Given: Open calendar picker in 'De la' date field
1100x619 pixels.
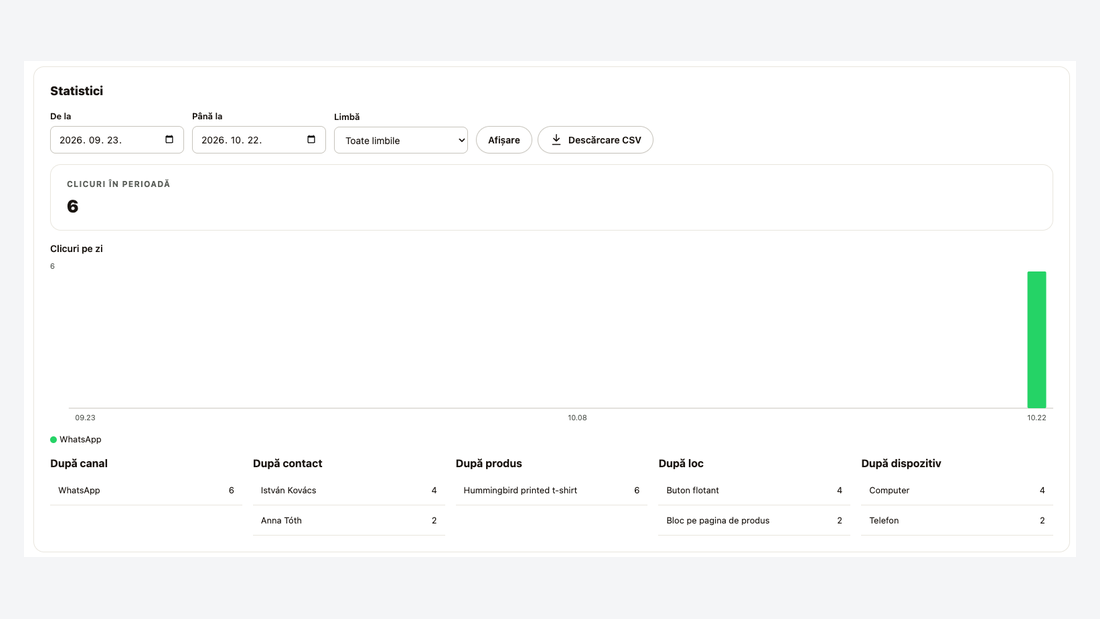Looking at the screenshot, I should click(x=169, y=140).
